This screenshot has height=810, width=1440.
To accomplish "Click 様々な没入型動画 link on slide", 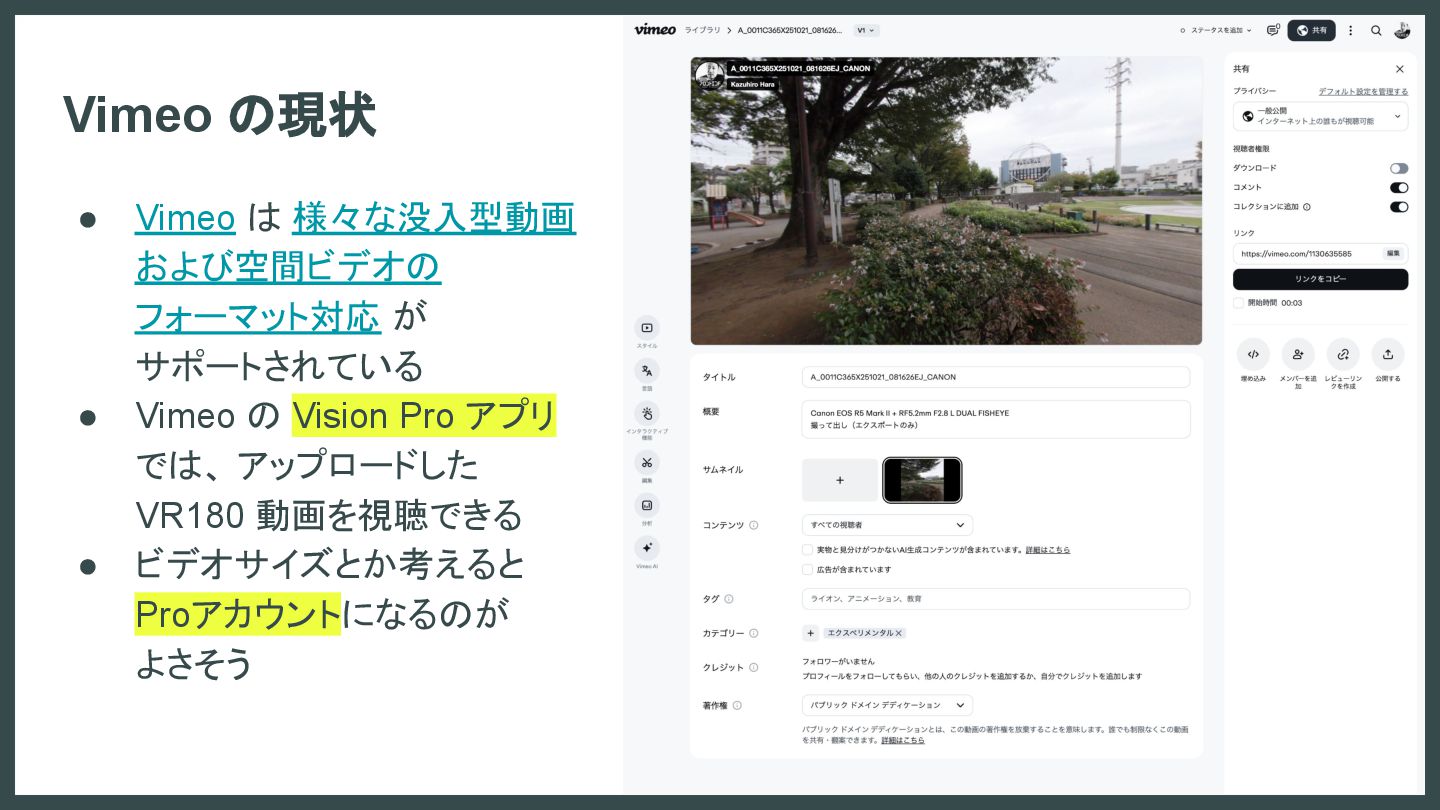I will tap(434, 217).
